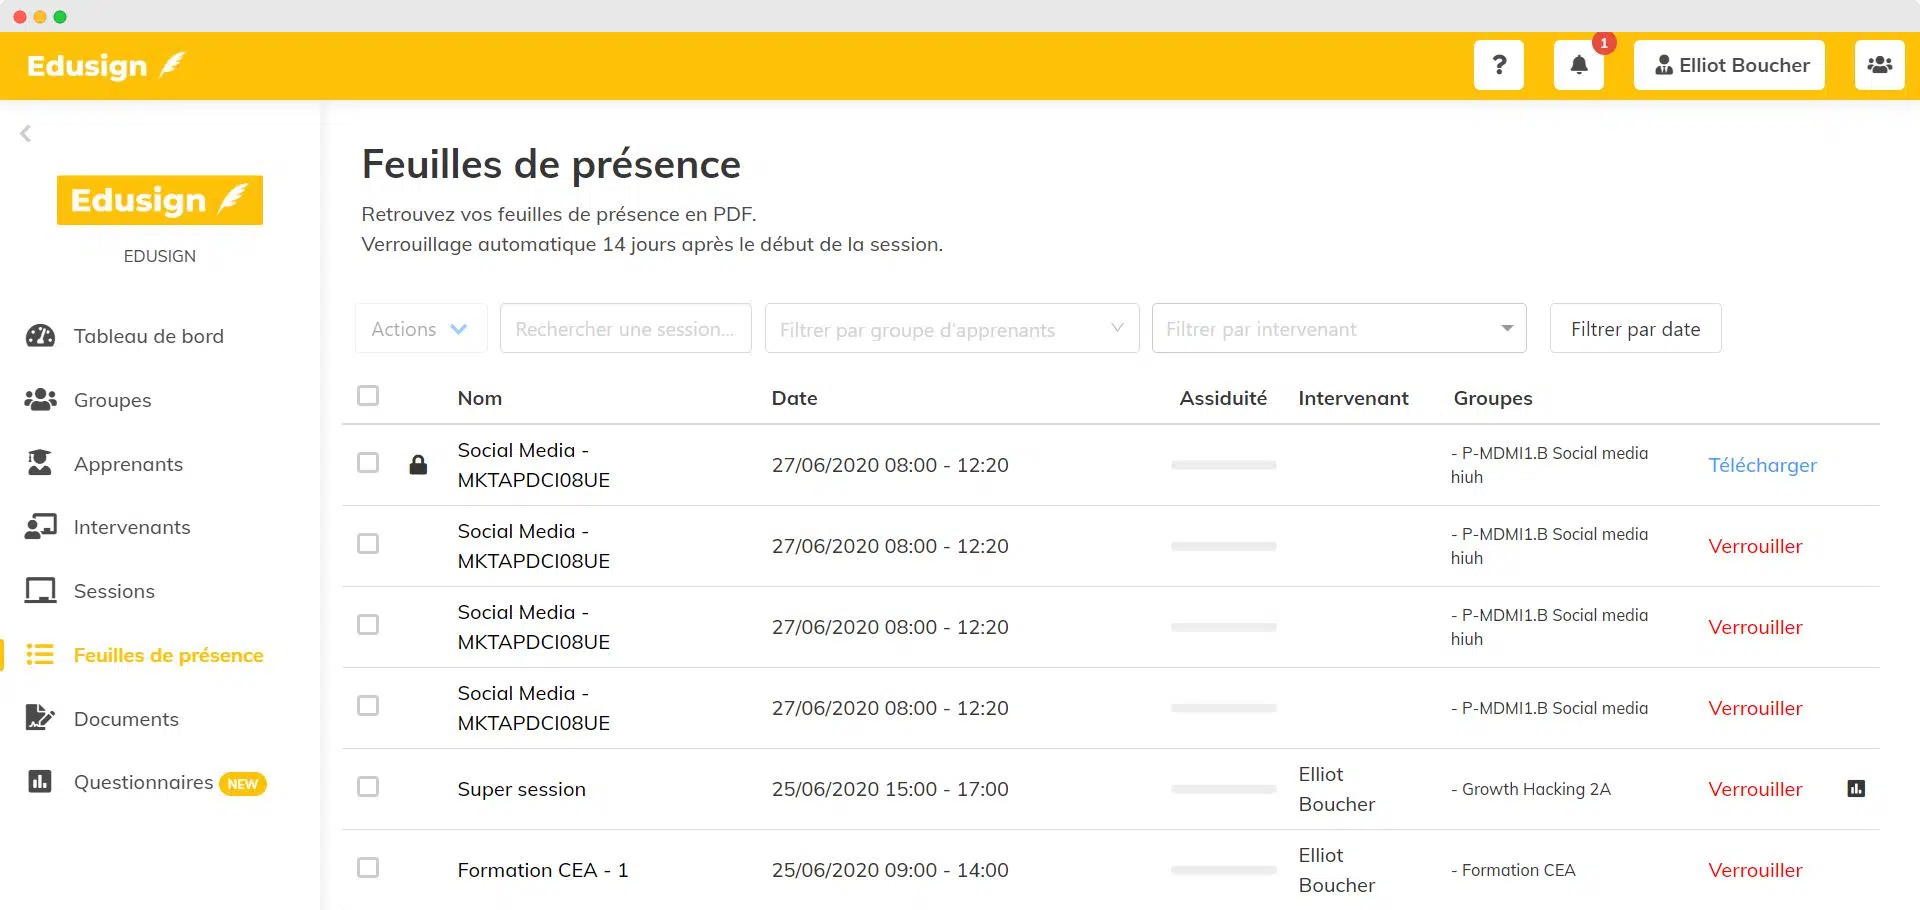
Task: Collapse sidebar with the back chevron
Action: click(x=26, y=133)
